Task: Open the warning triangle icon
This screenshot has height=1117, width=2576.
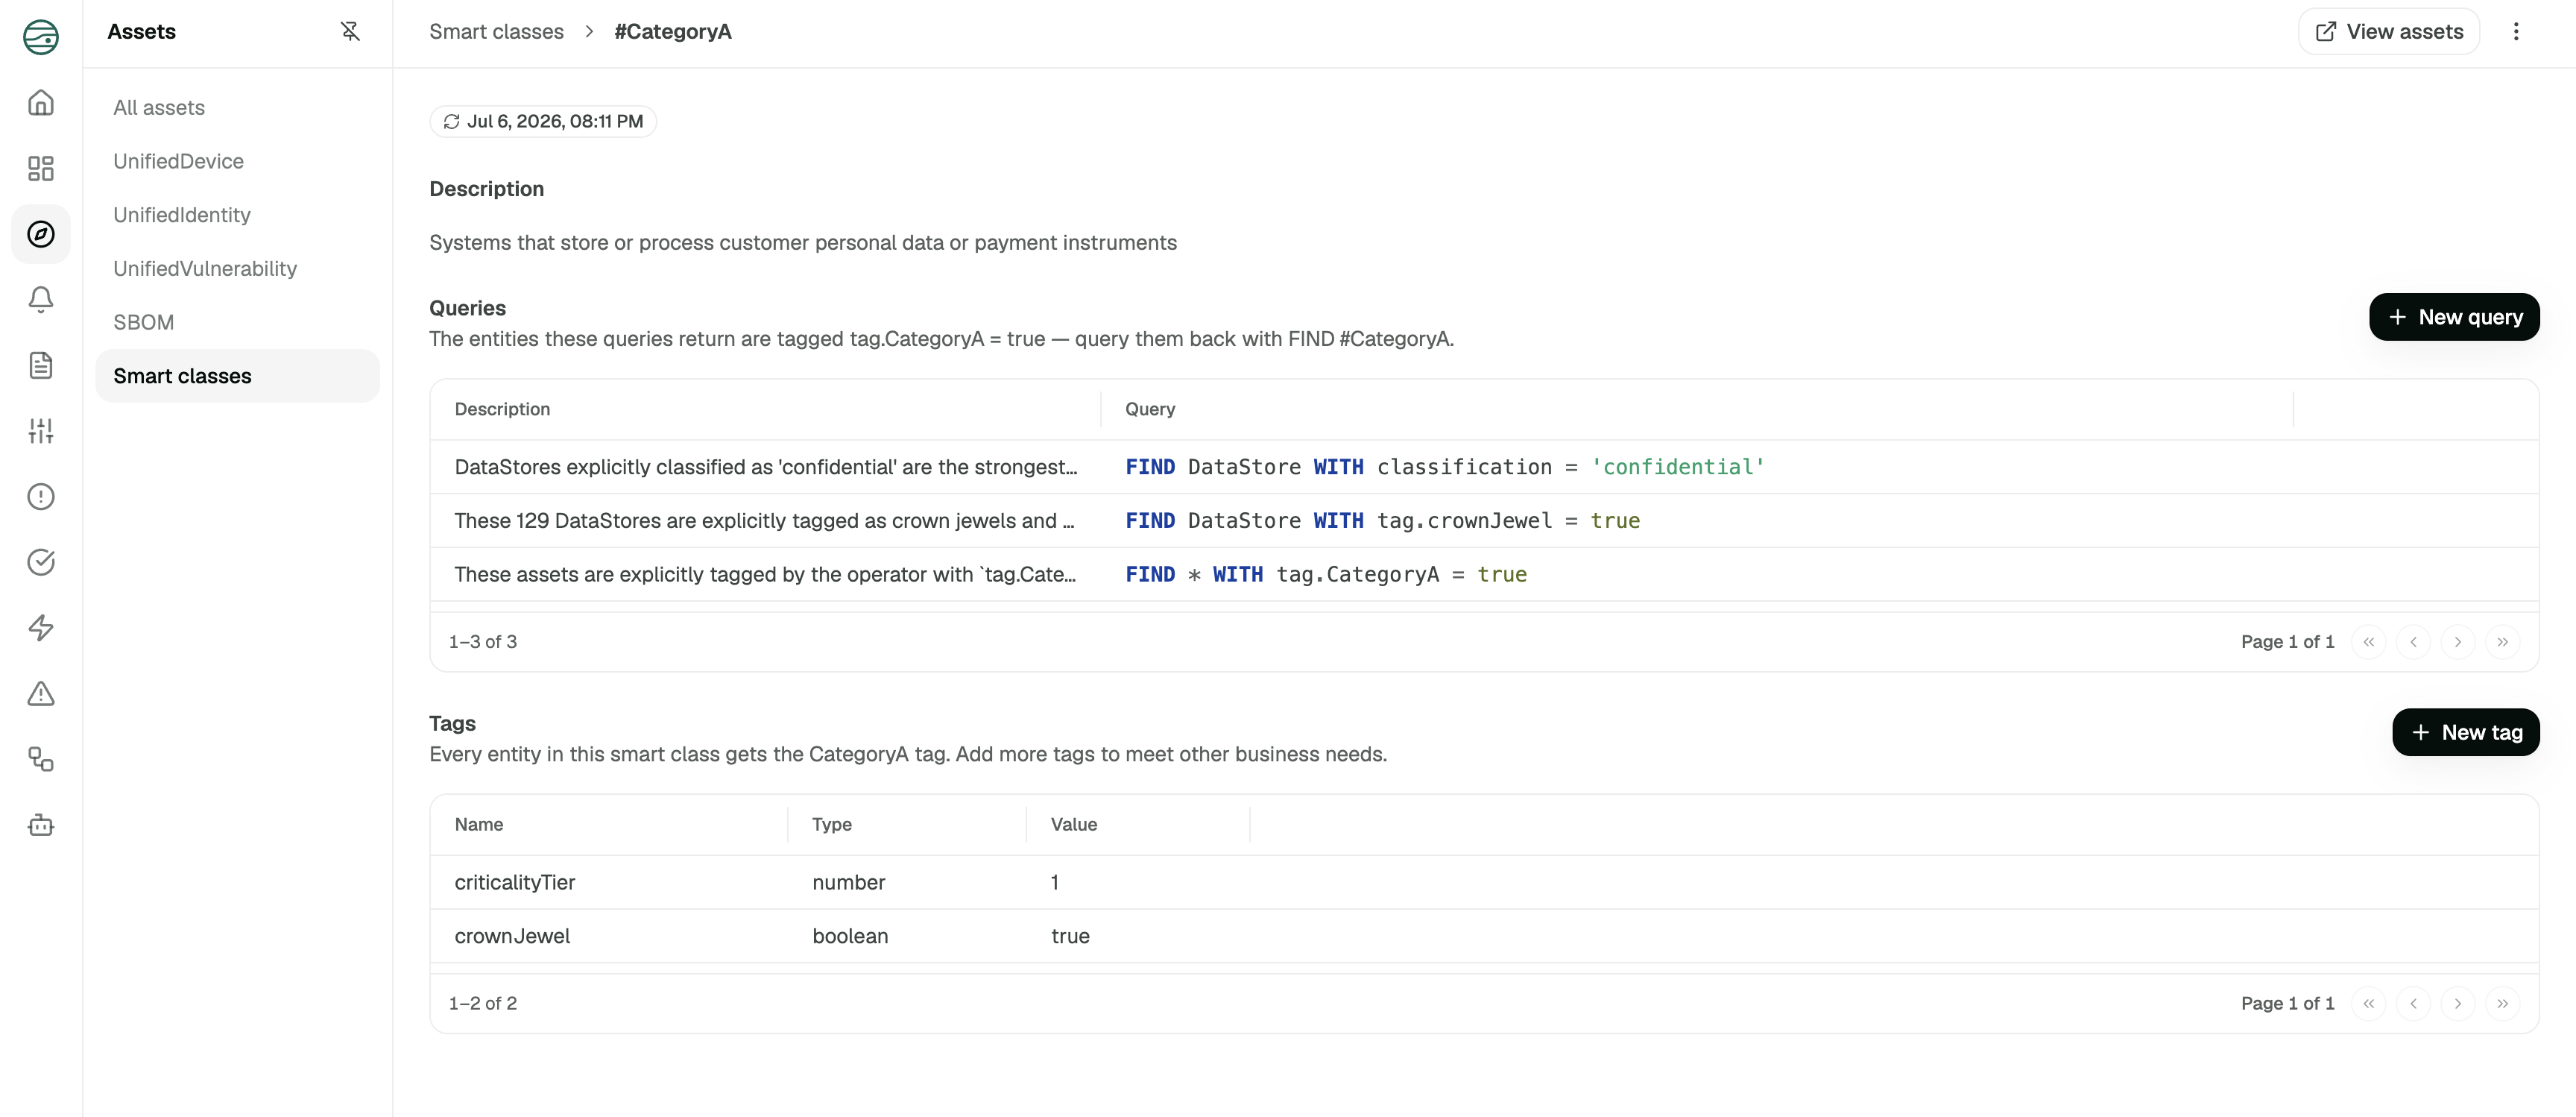Action: (x=41, y=693)
